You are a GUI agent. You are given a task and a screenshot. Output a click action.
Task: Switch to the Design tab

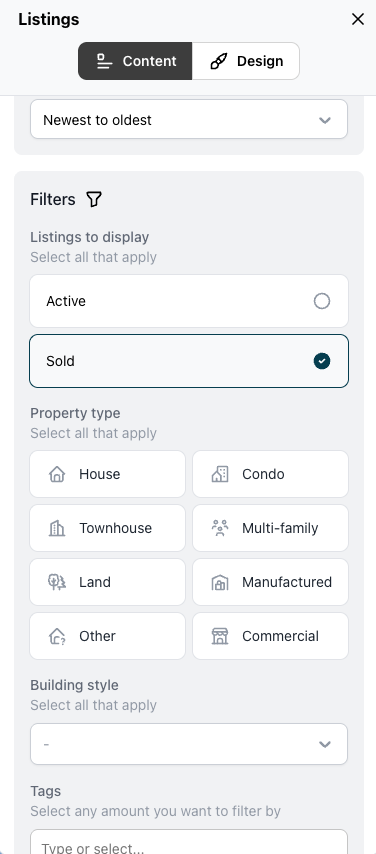[x=246, y=61]
